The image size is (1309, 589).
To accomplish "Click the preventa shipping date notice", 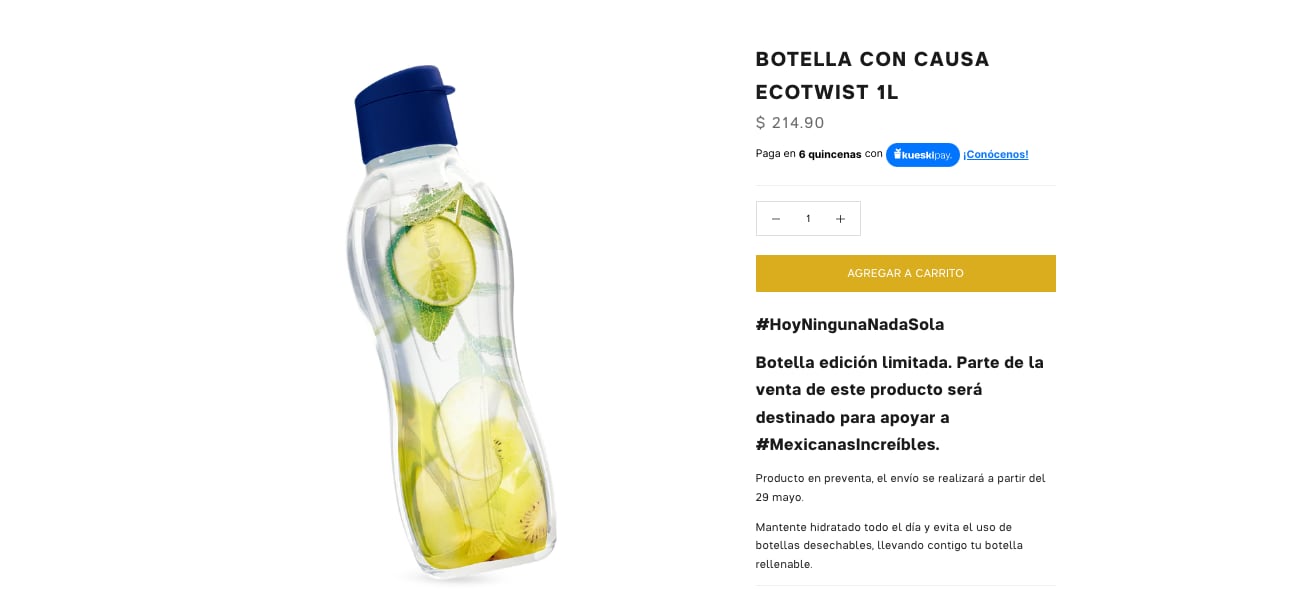I will [x=900, y=487].
